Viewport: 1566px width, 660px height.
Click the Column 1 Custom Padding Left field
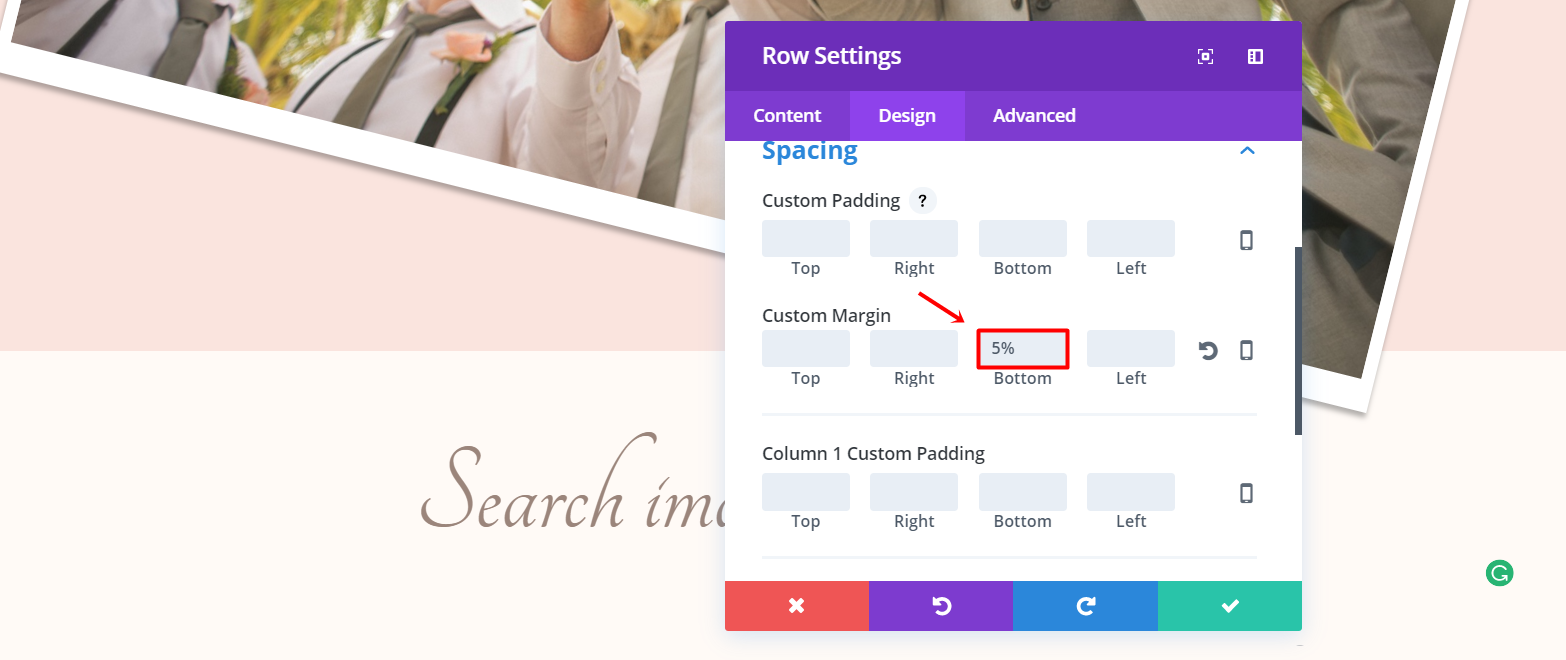[1131, 492]
